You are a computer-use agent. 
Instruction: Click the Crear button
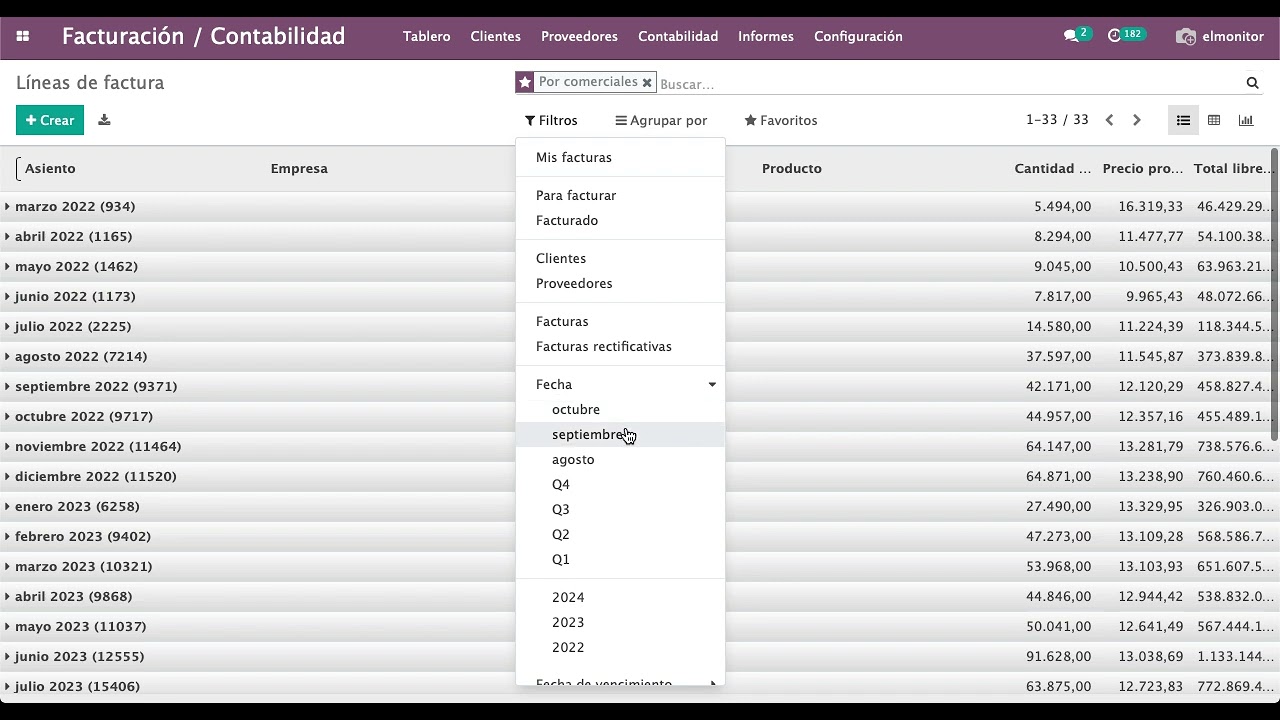tap(50, 120)
